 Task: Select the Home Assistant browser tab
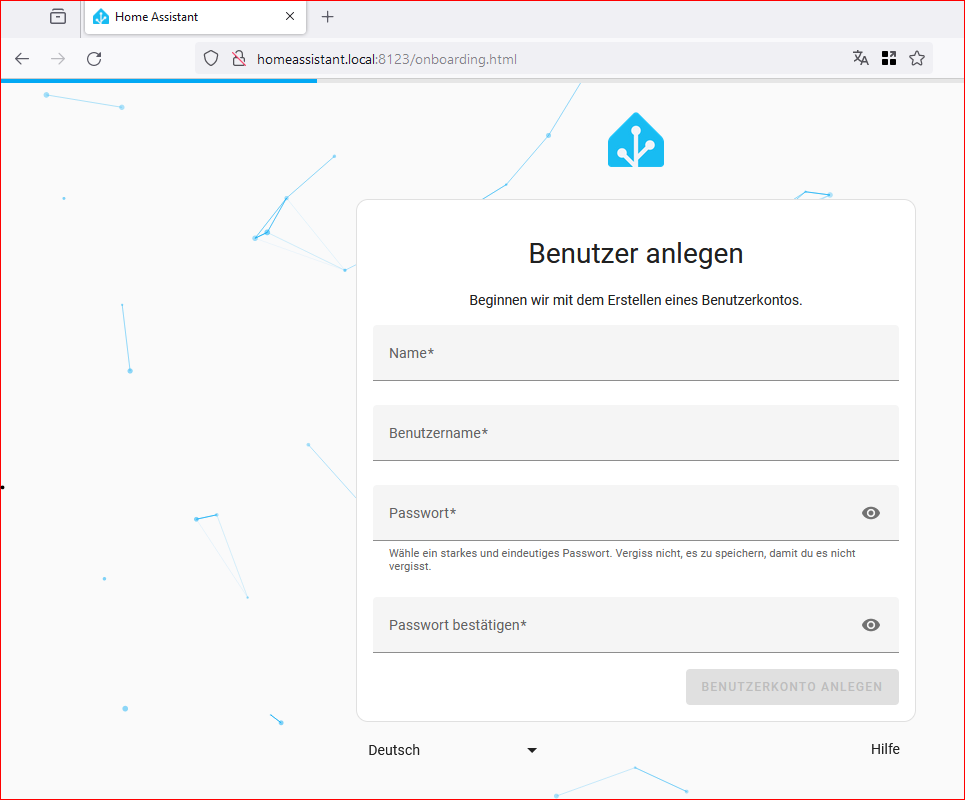click(195, 17)
